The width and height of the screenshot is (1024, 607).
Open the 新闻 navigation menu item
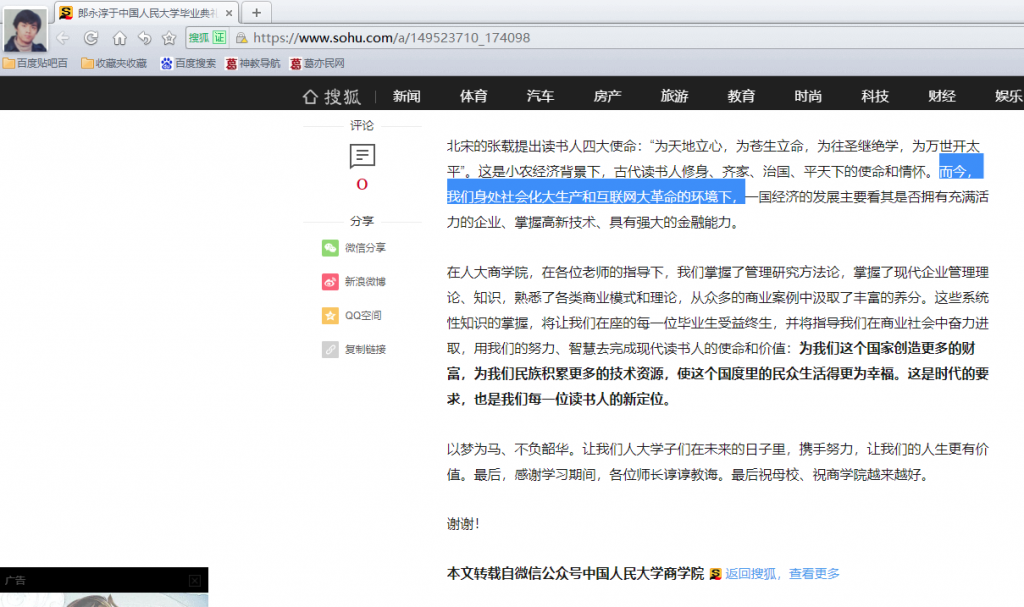pos(406,96)
